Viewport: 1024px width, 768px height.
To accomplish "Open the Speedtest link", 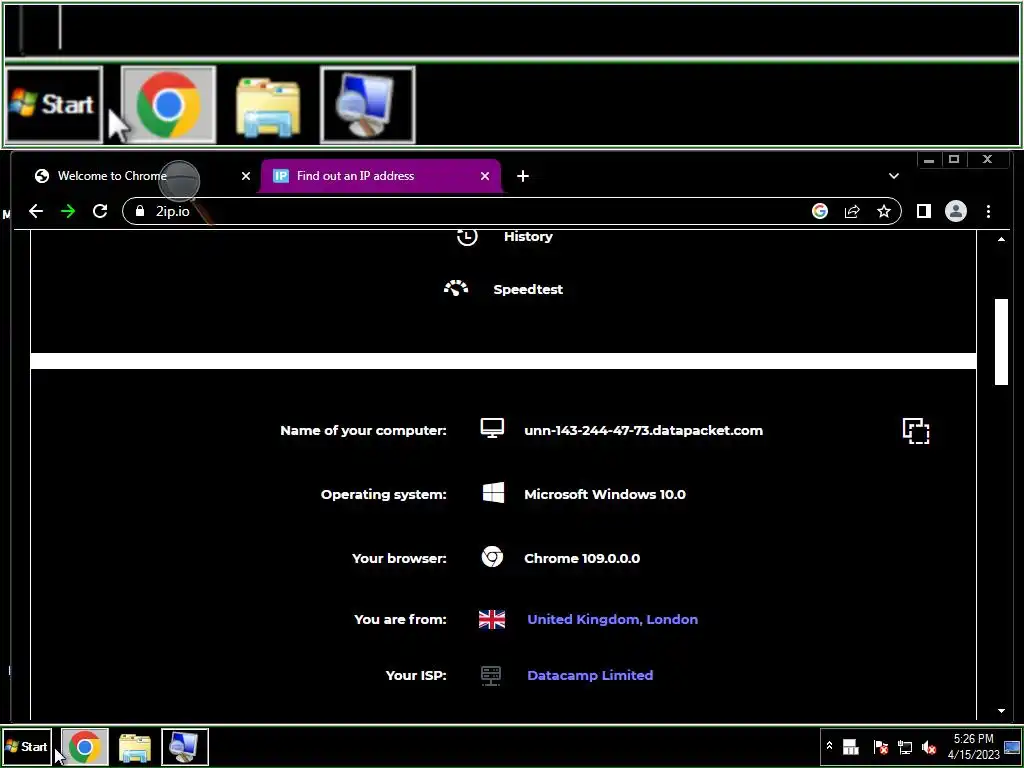I will tap(528, 289).
